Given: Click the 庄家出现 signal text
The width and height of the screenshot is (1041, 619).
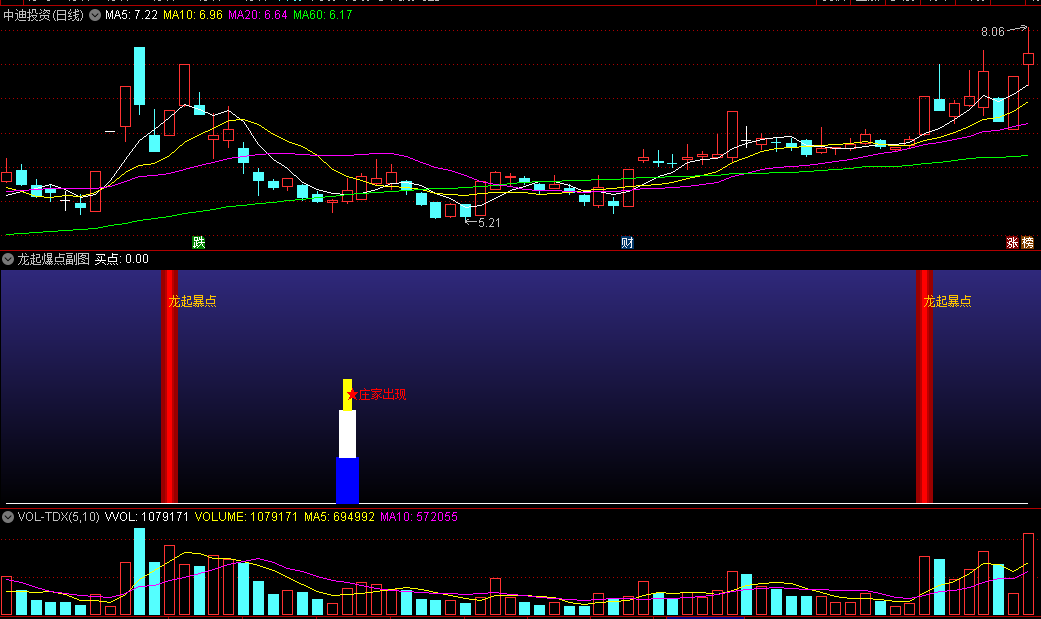Looking at the screenshot, I should 382,395.
